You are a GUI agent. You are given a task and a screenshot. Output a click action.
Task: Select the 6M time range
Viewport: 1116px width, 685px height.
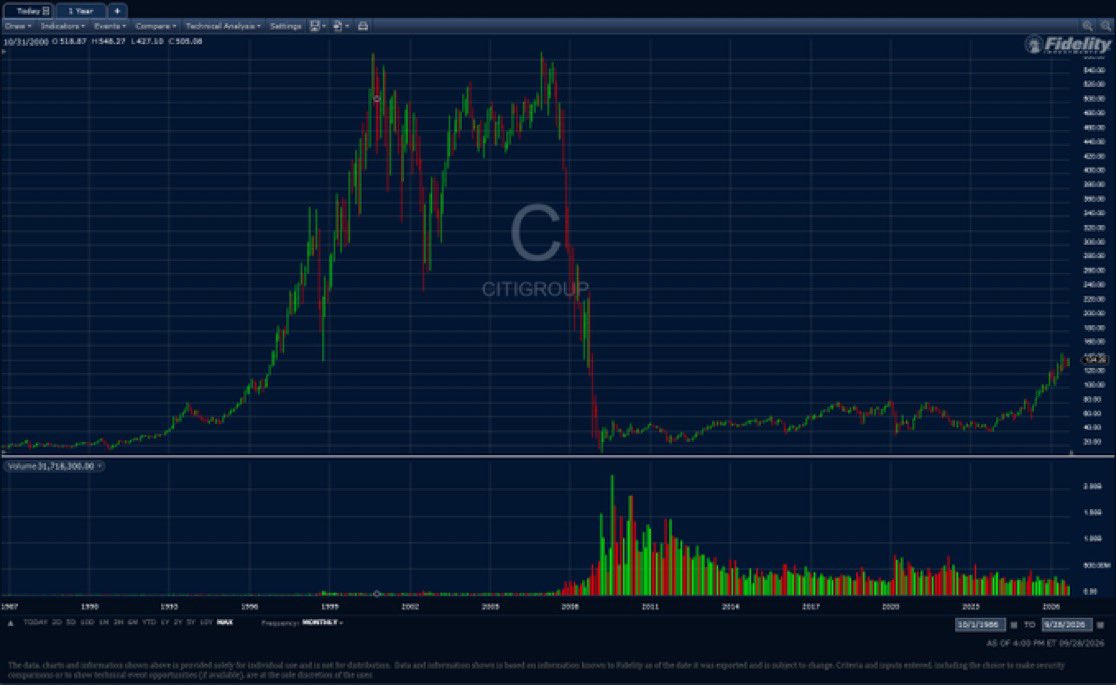point(132,622)
